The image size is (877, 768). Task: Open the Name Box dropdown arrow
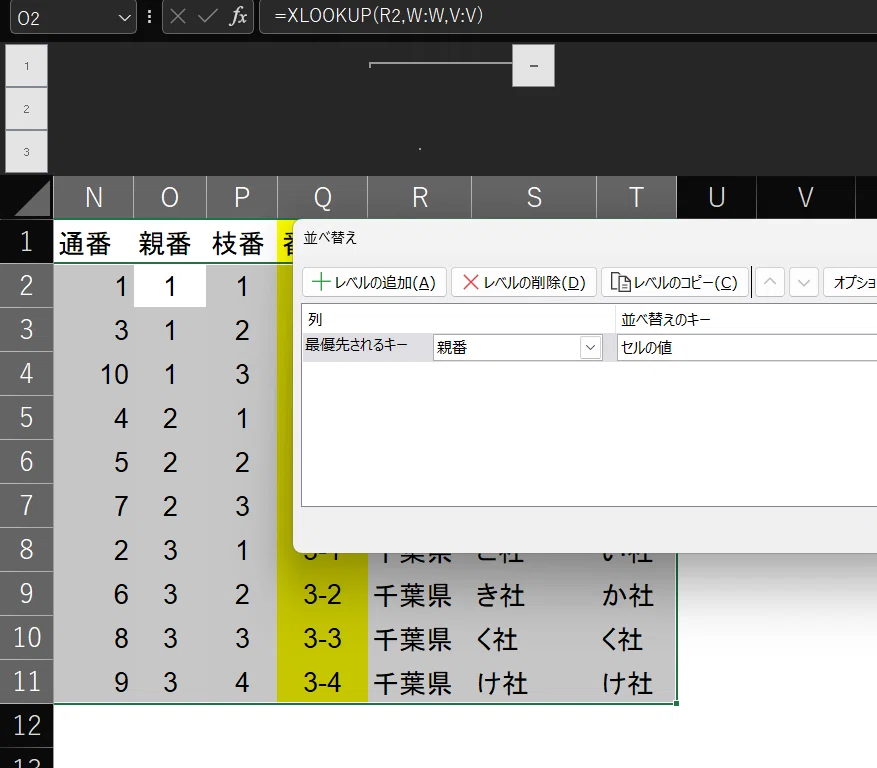(124, 18)
